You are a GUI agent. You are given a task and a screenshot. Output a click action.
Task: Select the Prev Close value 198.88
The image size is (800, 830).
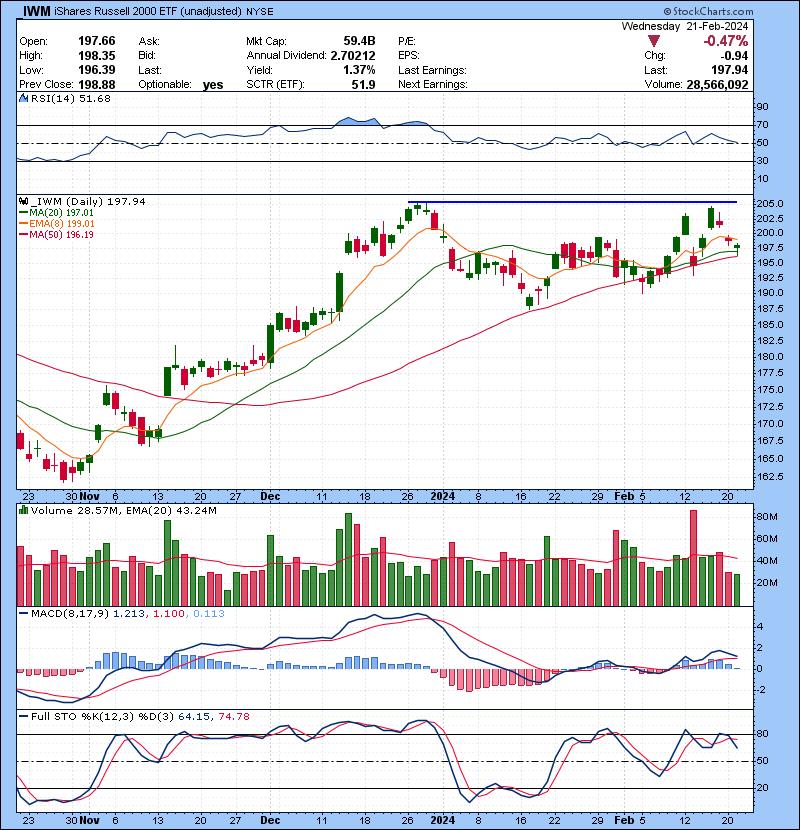(96, 84)
